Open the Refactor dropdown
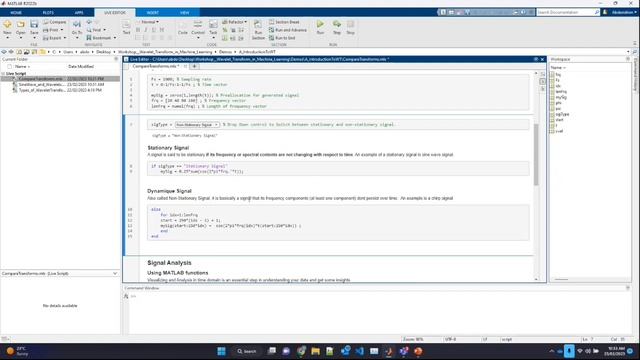This screenshot has height=360, width=640. click(235, 22)
